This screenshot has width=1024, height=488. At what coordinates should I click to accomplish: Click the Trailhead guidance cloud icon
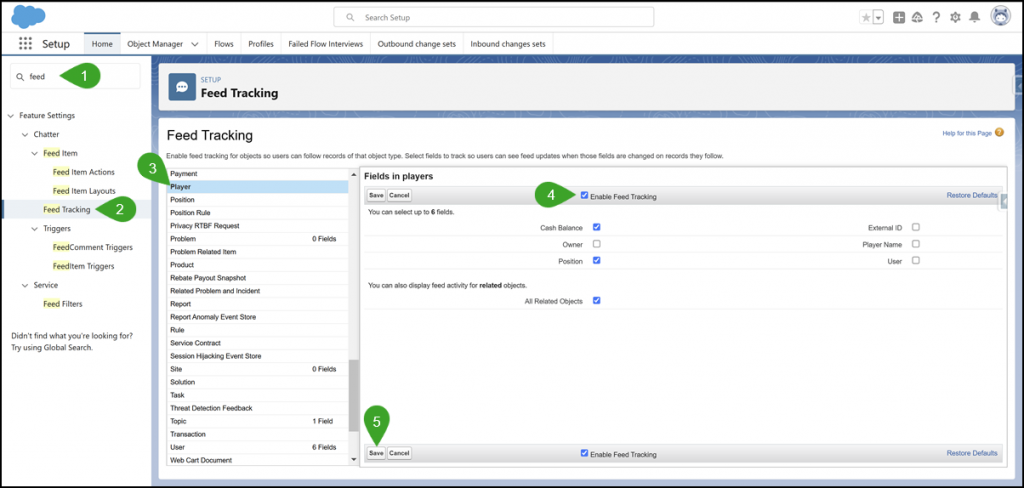coord(917,18)
